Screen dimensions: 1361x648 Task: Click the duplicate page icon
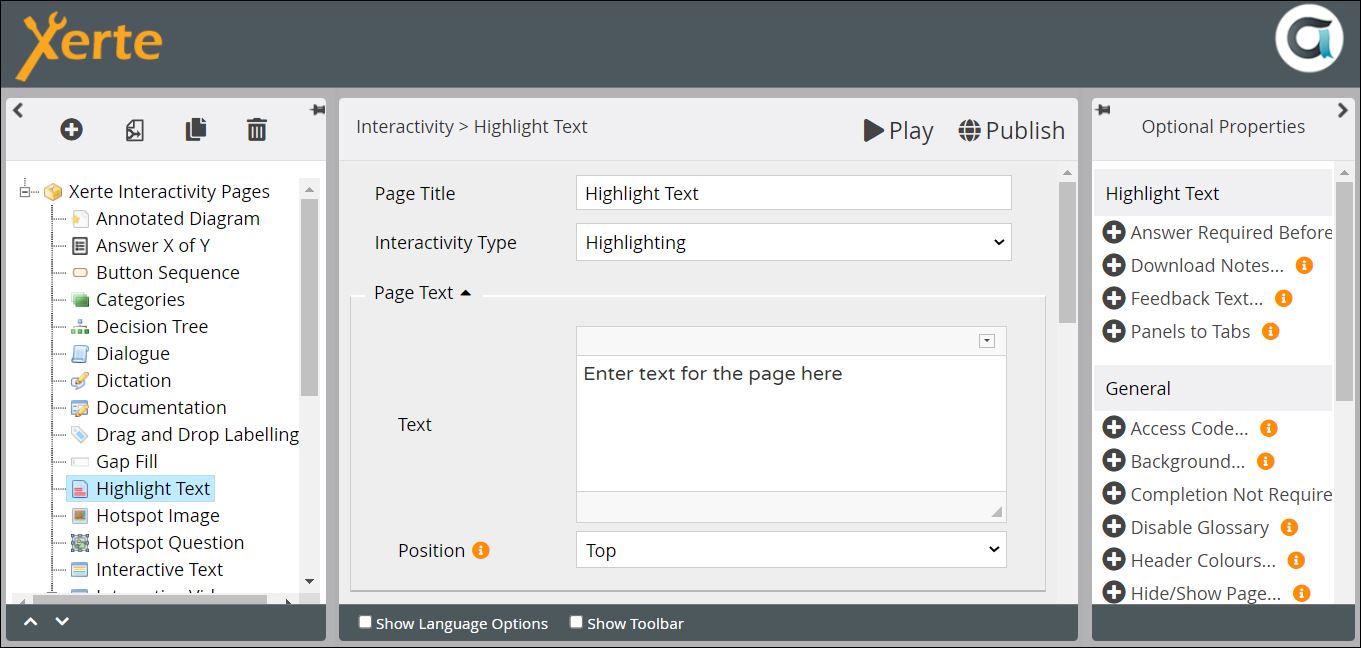(x=196, y=129)
